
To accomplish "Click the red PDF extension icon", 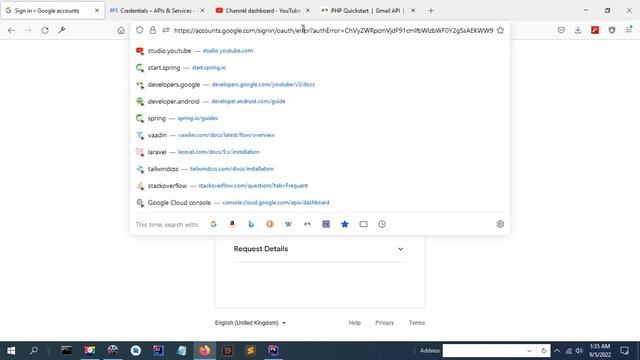I will pyautogui.click(x=595, y=30).
